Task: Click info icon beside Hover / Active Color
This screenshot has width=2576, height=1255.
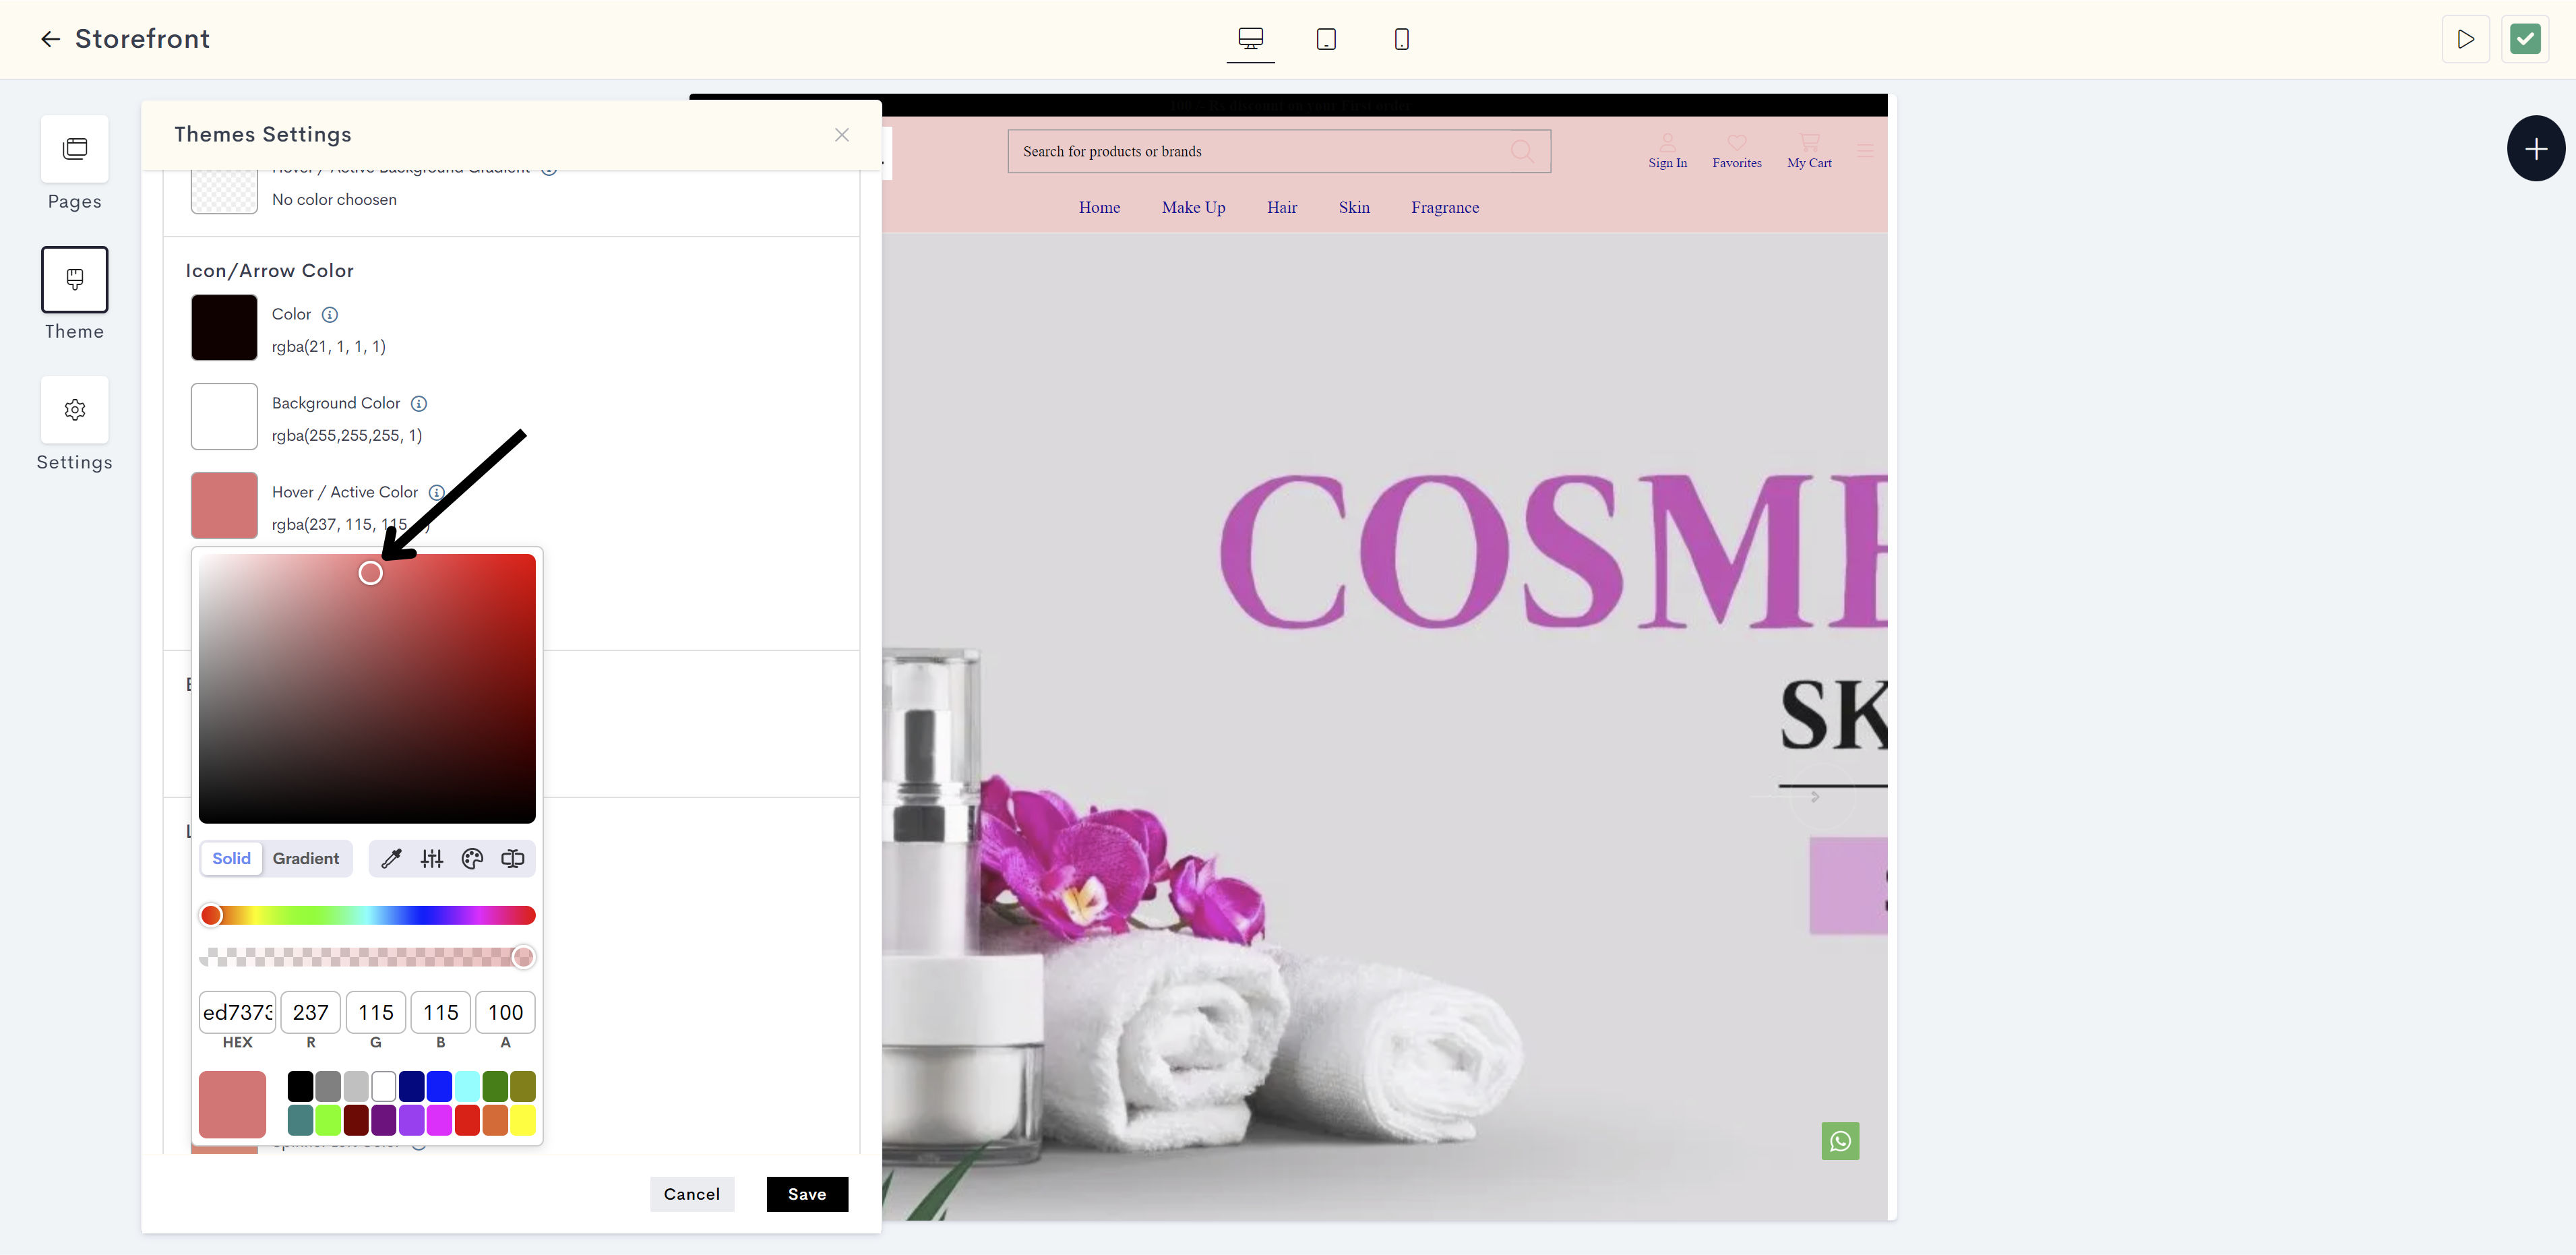Action: [436, 493]
